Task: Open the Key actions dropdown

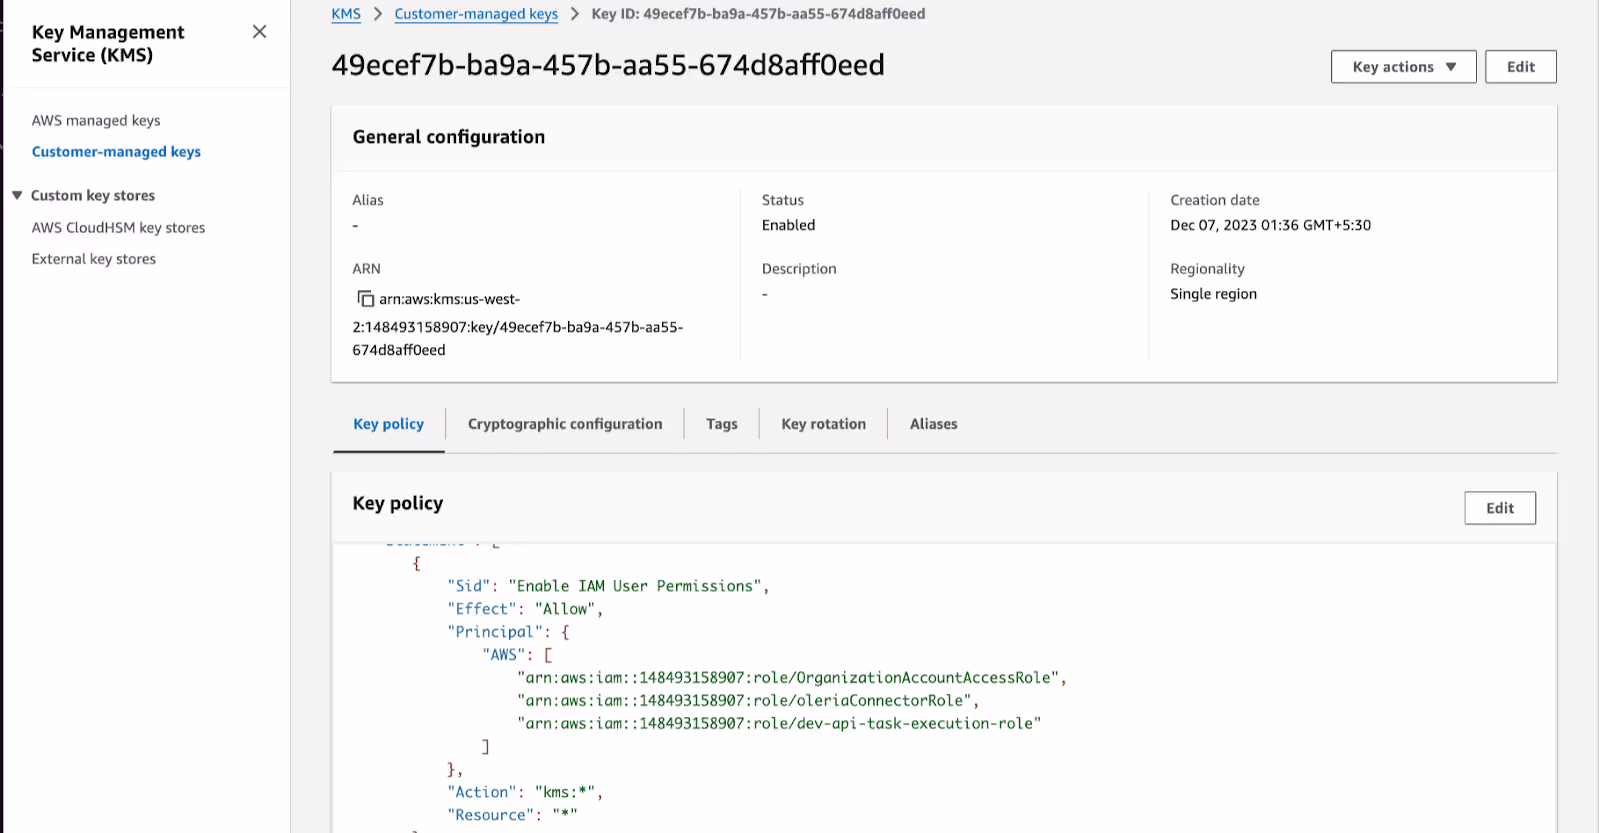Action: pos(1403,67)
